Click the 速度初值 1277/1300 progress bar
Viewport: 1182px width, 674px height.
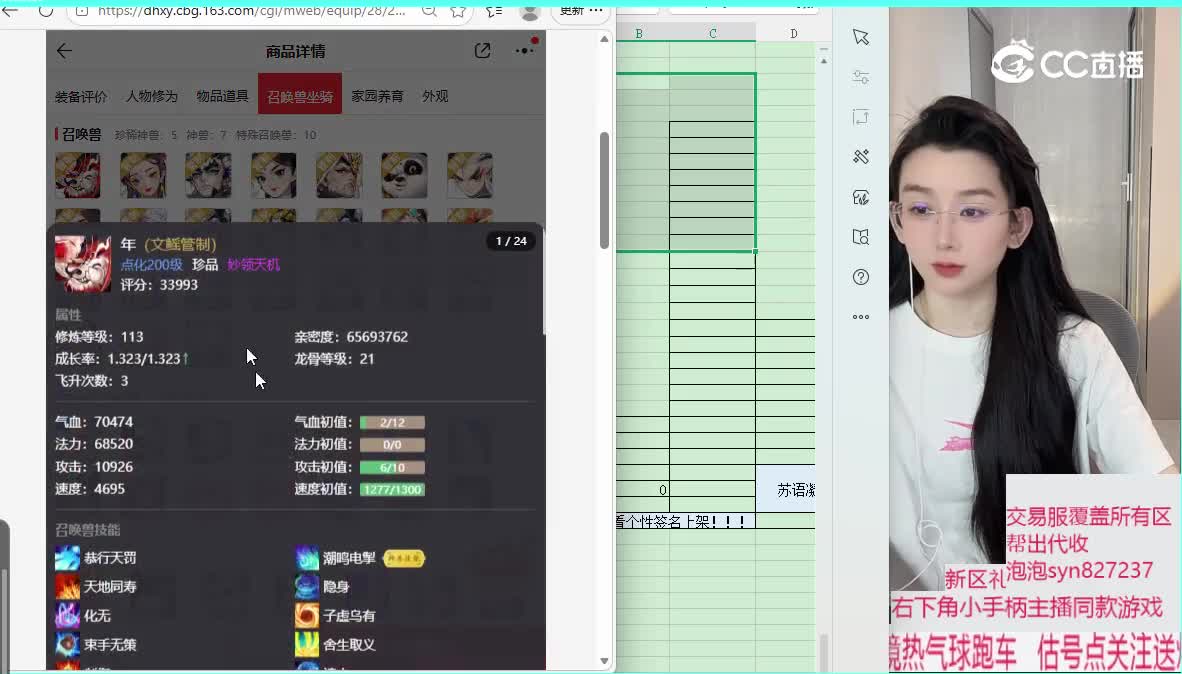point(392,489)
